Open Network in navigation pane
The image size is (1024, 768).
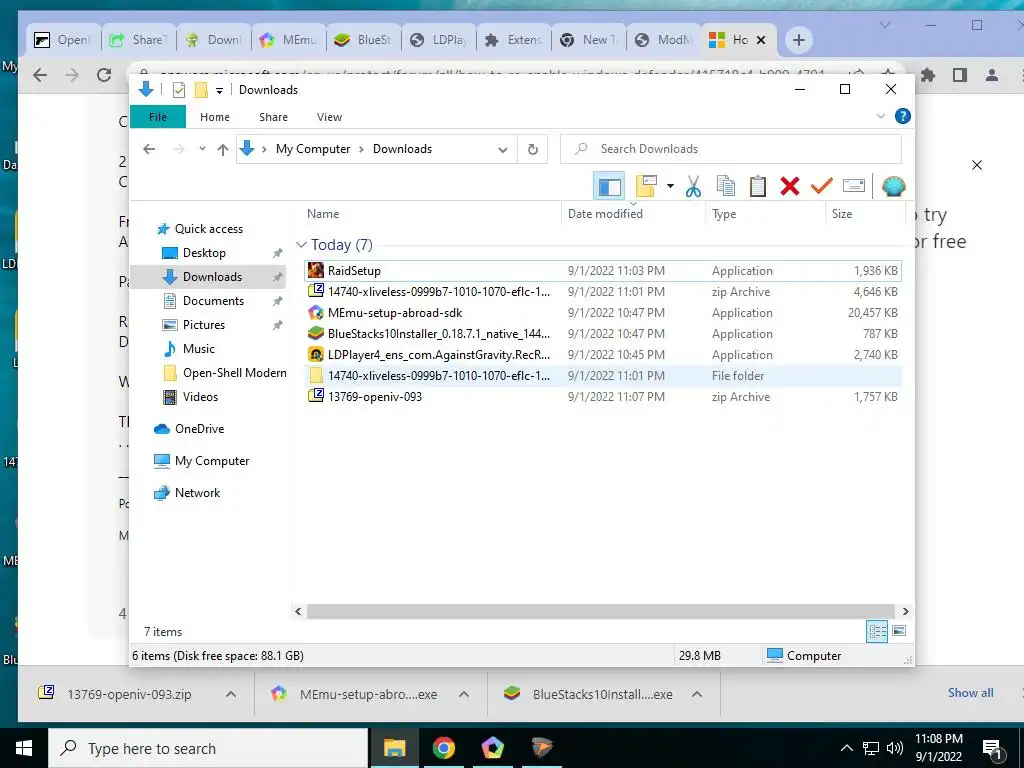click(197, 492)
